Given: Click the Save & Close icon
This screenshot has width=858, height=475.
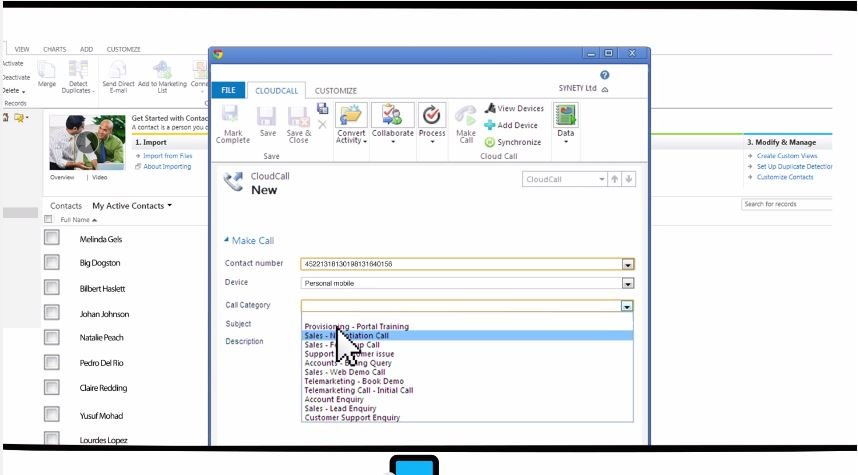Looking at the screenshot, I should click(x=298, y=117).
